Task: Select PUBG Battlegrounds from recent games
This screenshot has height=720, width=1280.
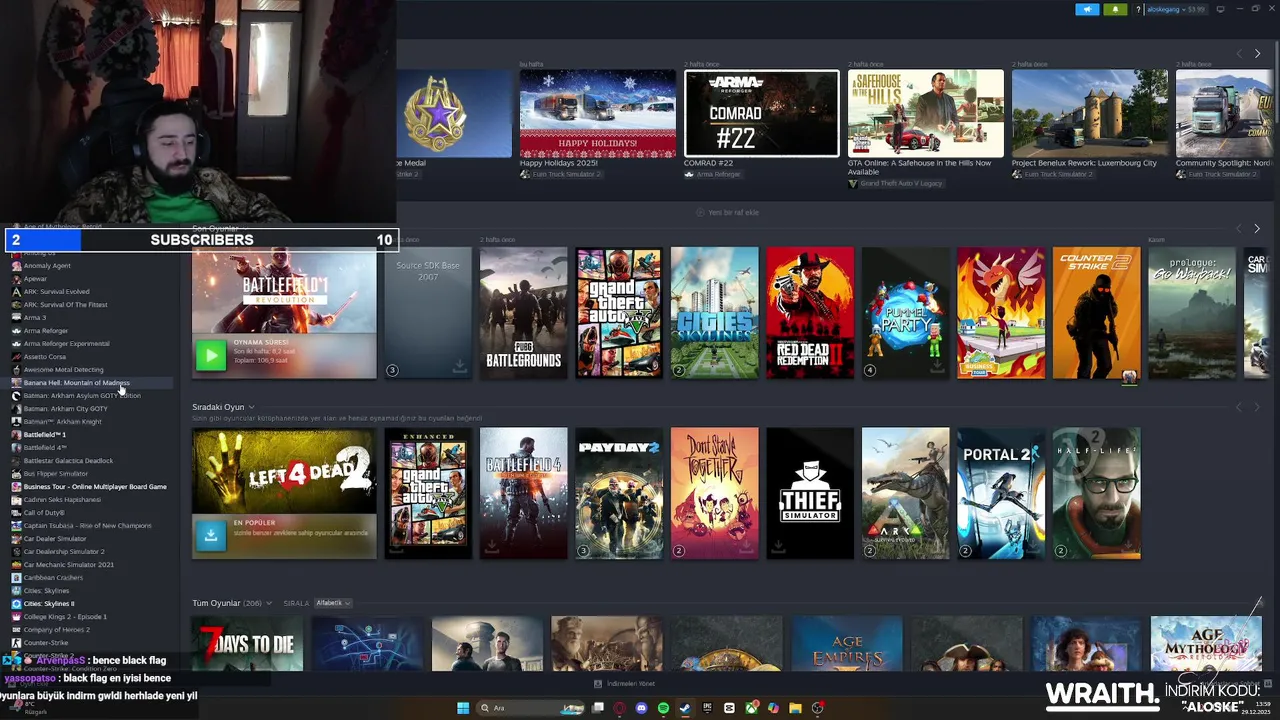Action: tap(523, 313)
